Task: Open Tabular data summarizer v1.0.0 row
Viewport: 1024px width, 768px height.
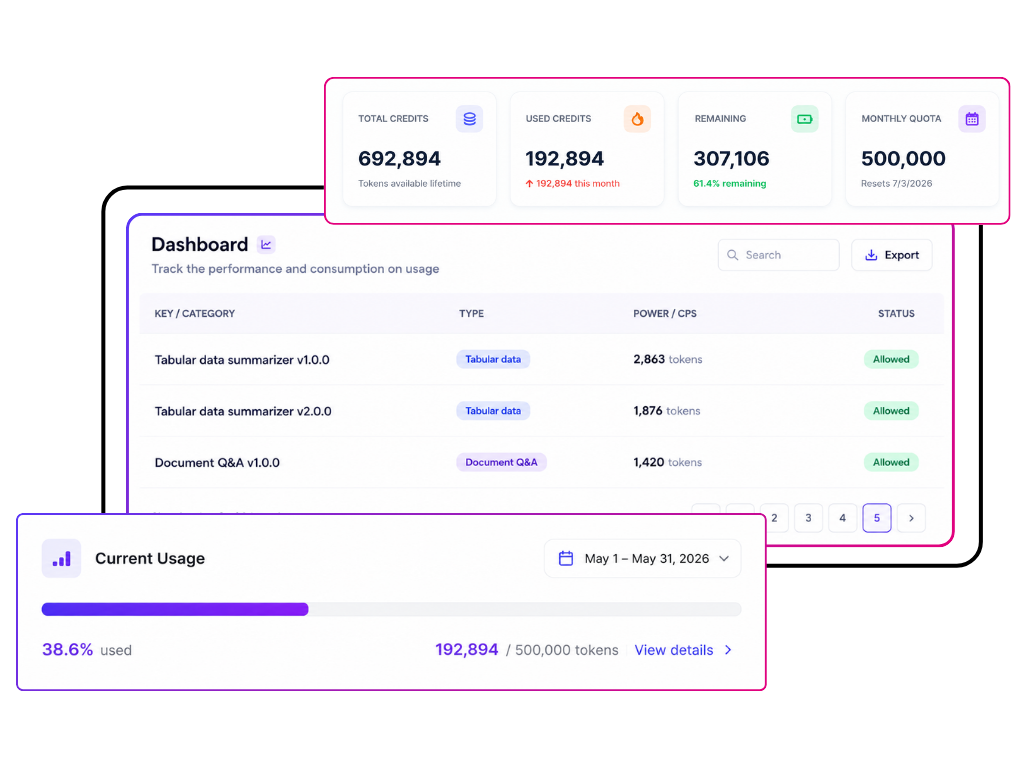Action: (x=541, y=359)
